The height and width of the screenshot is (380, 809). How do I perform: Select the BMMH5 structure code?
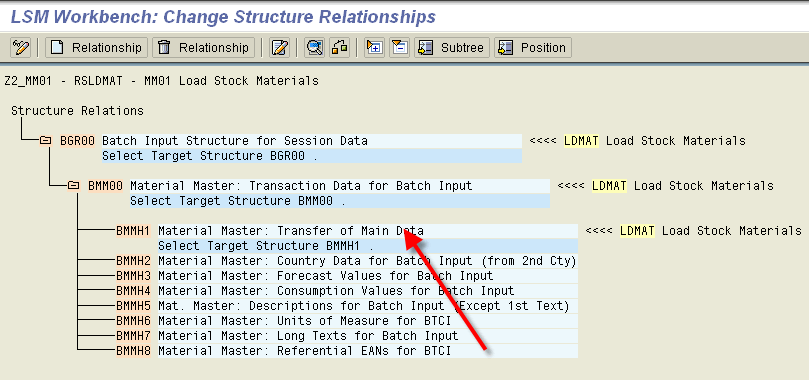pyautogui.click(x=133, y=306)
